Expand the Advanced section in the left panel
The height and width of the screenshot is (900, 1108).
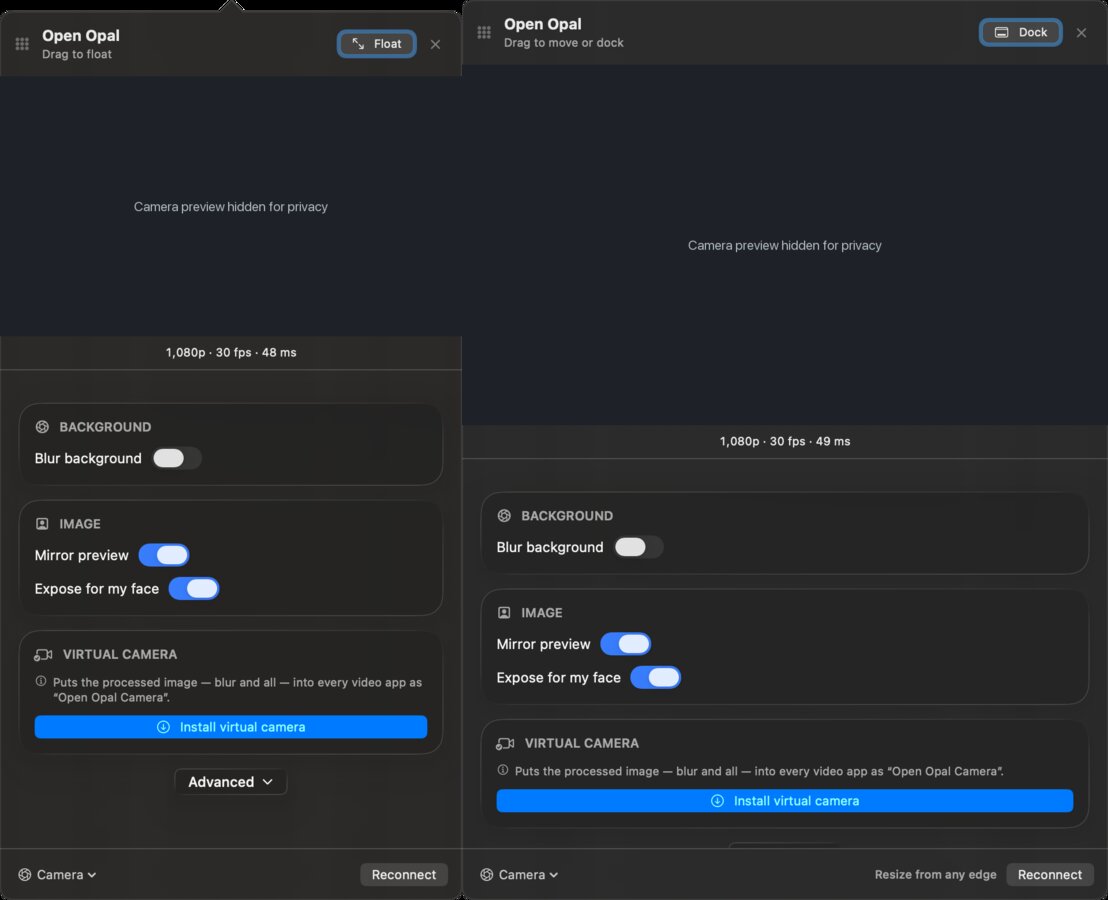(230, 782)
